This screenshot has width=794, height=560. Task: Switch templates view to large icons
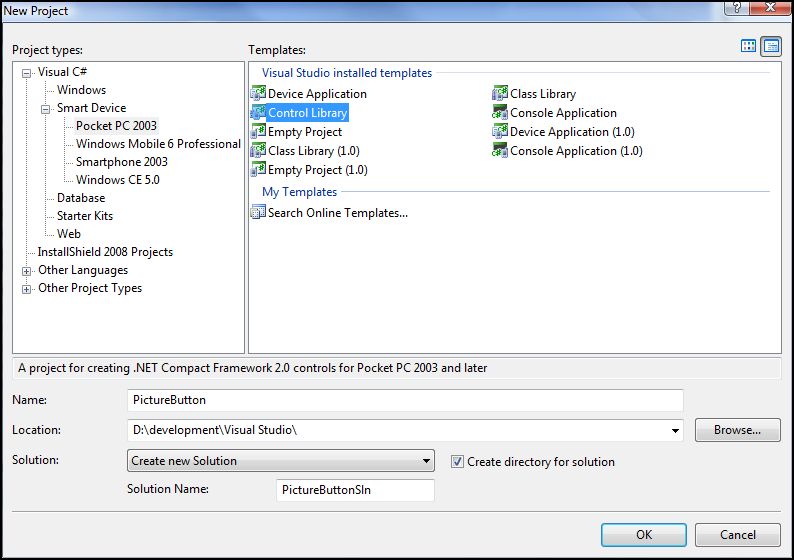pyautogui.click(x=748, y=46)
